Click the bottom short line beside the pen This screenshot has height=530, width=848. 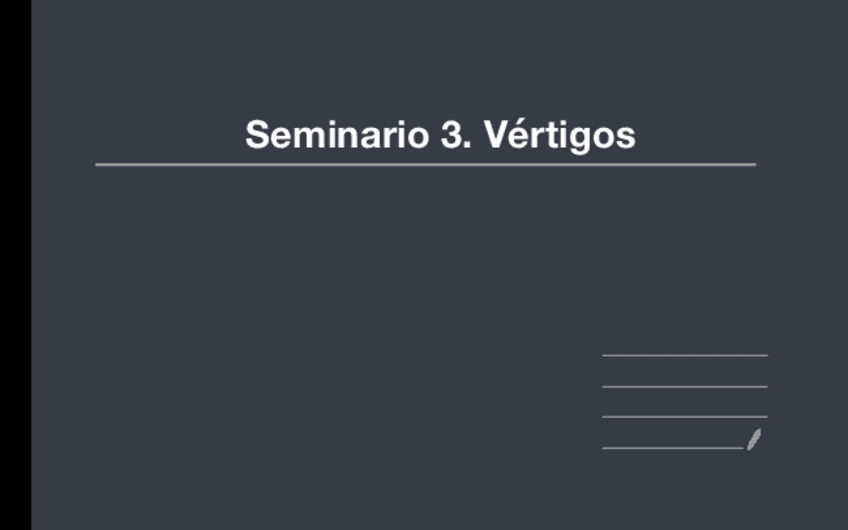click(x=672, y=448)
